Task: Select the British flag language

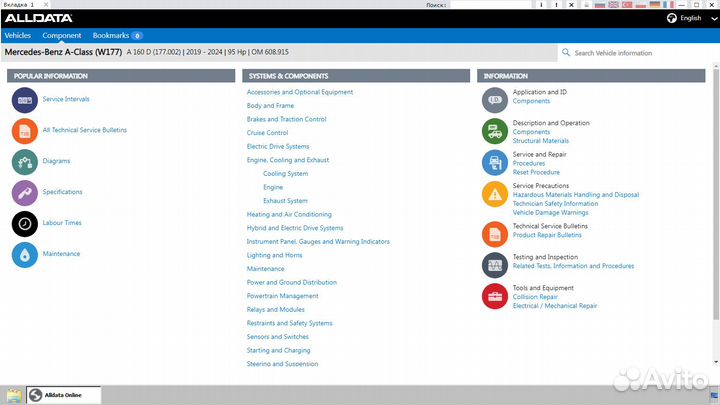Action: pyautogui.click(x=613, y=5)
